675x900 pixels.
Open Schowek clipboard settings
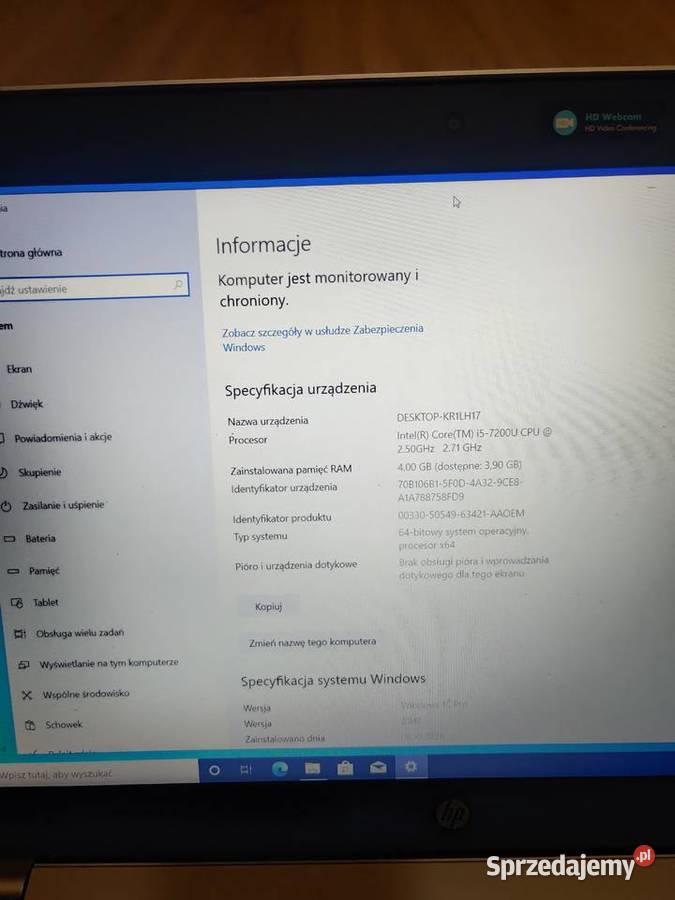click(64, 725)
